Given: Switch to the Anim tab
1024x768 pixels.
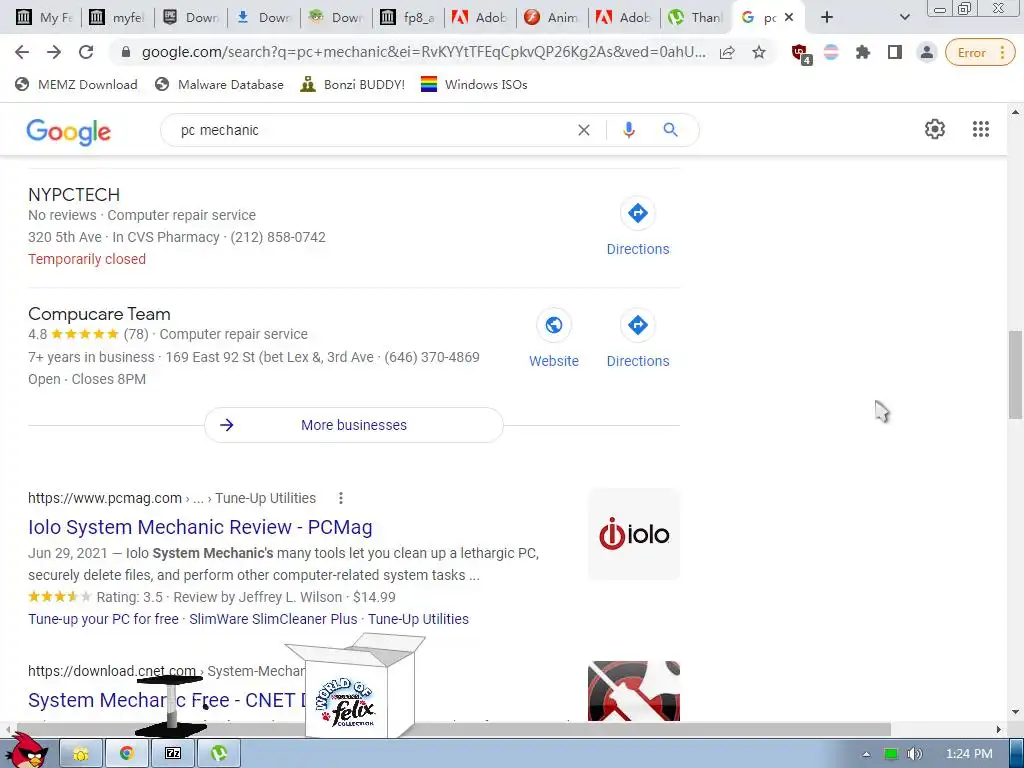Looking at the screenshot, I should (552, 18).
